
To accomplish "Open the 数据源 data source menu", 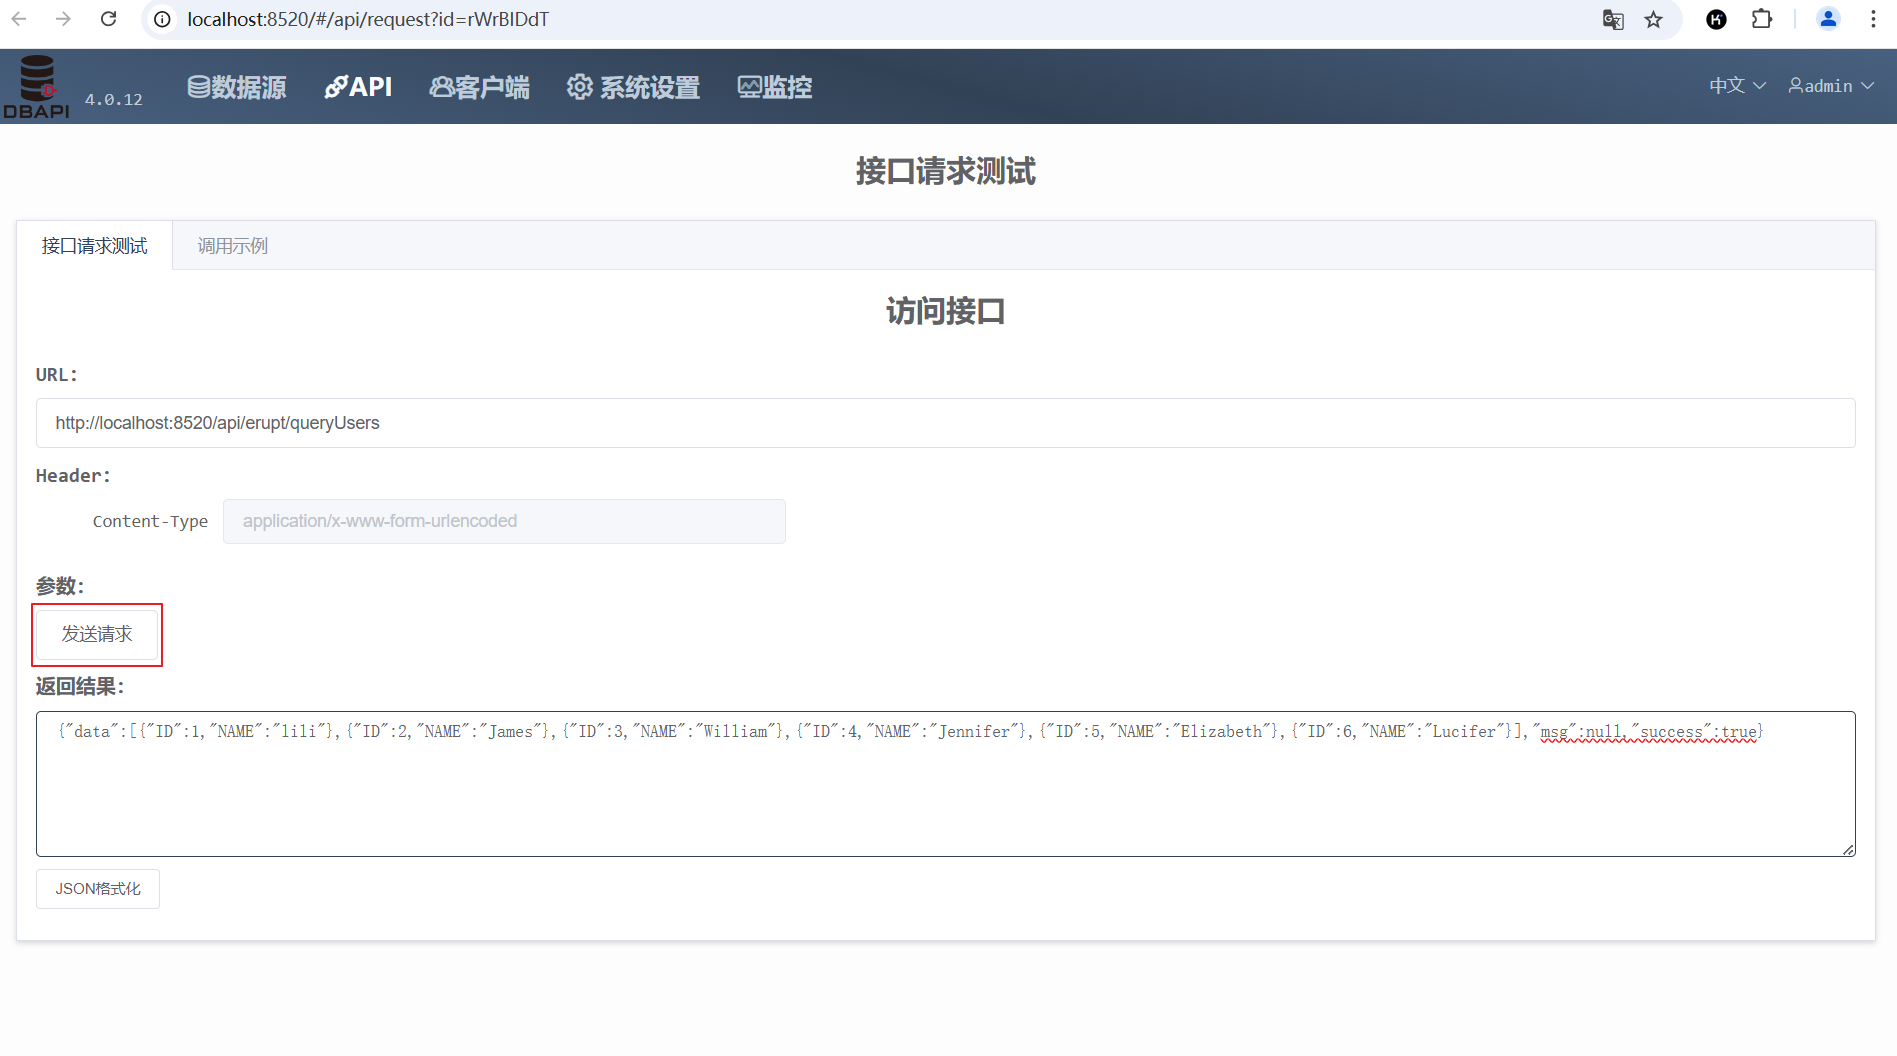I will (237, 87).
